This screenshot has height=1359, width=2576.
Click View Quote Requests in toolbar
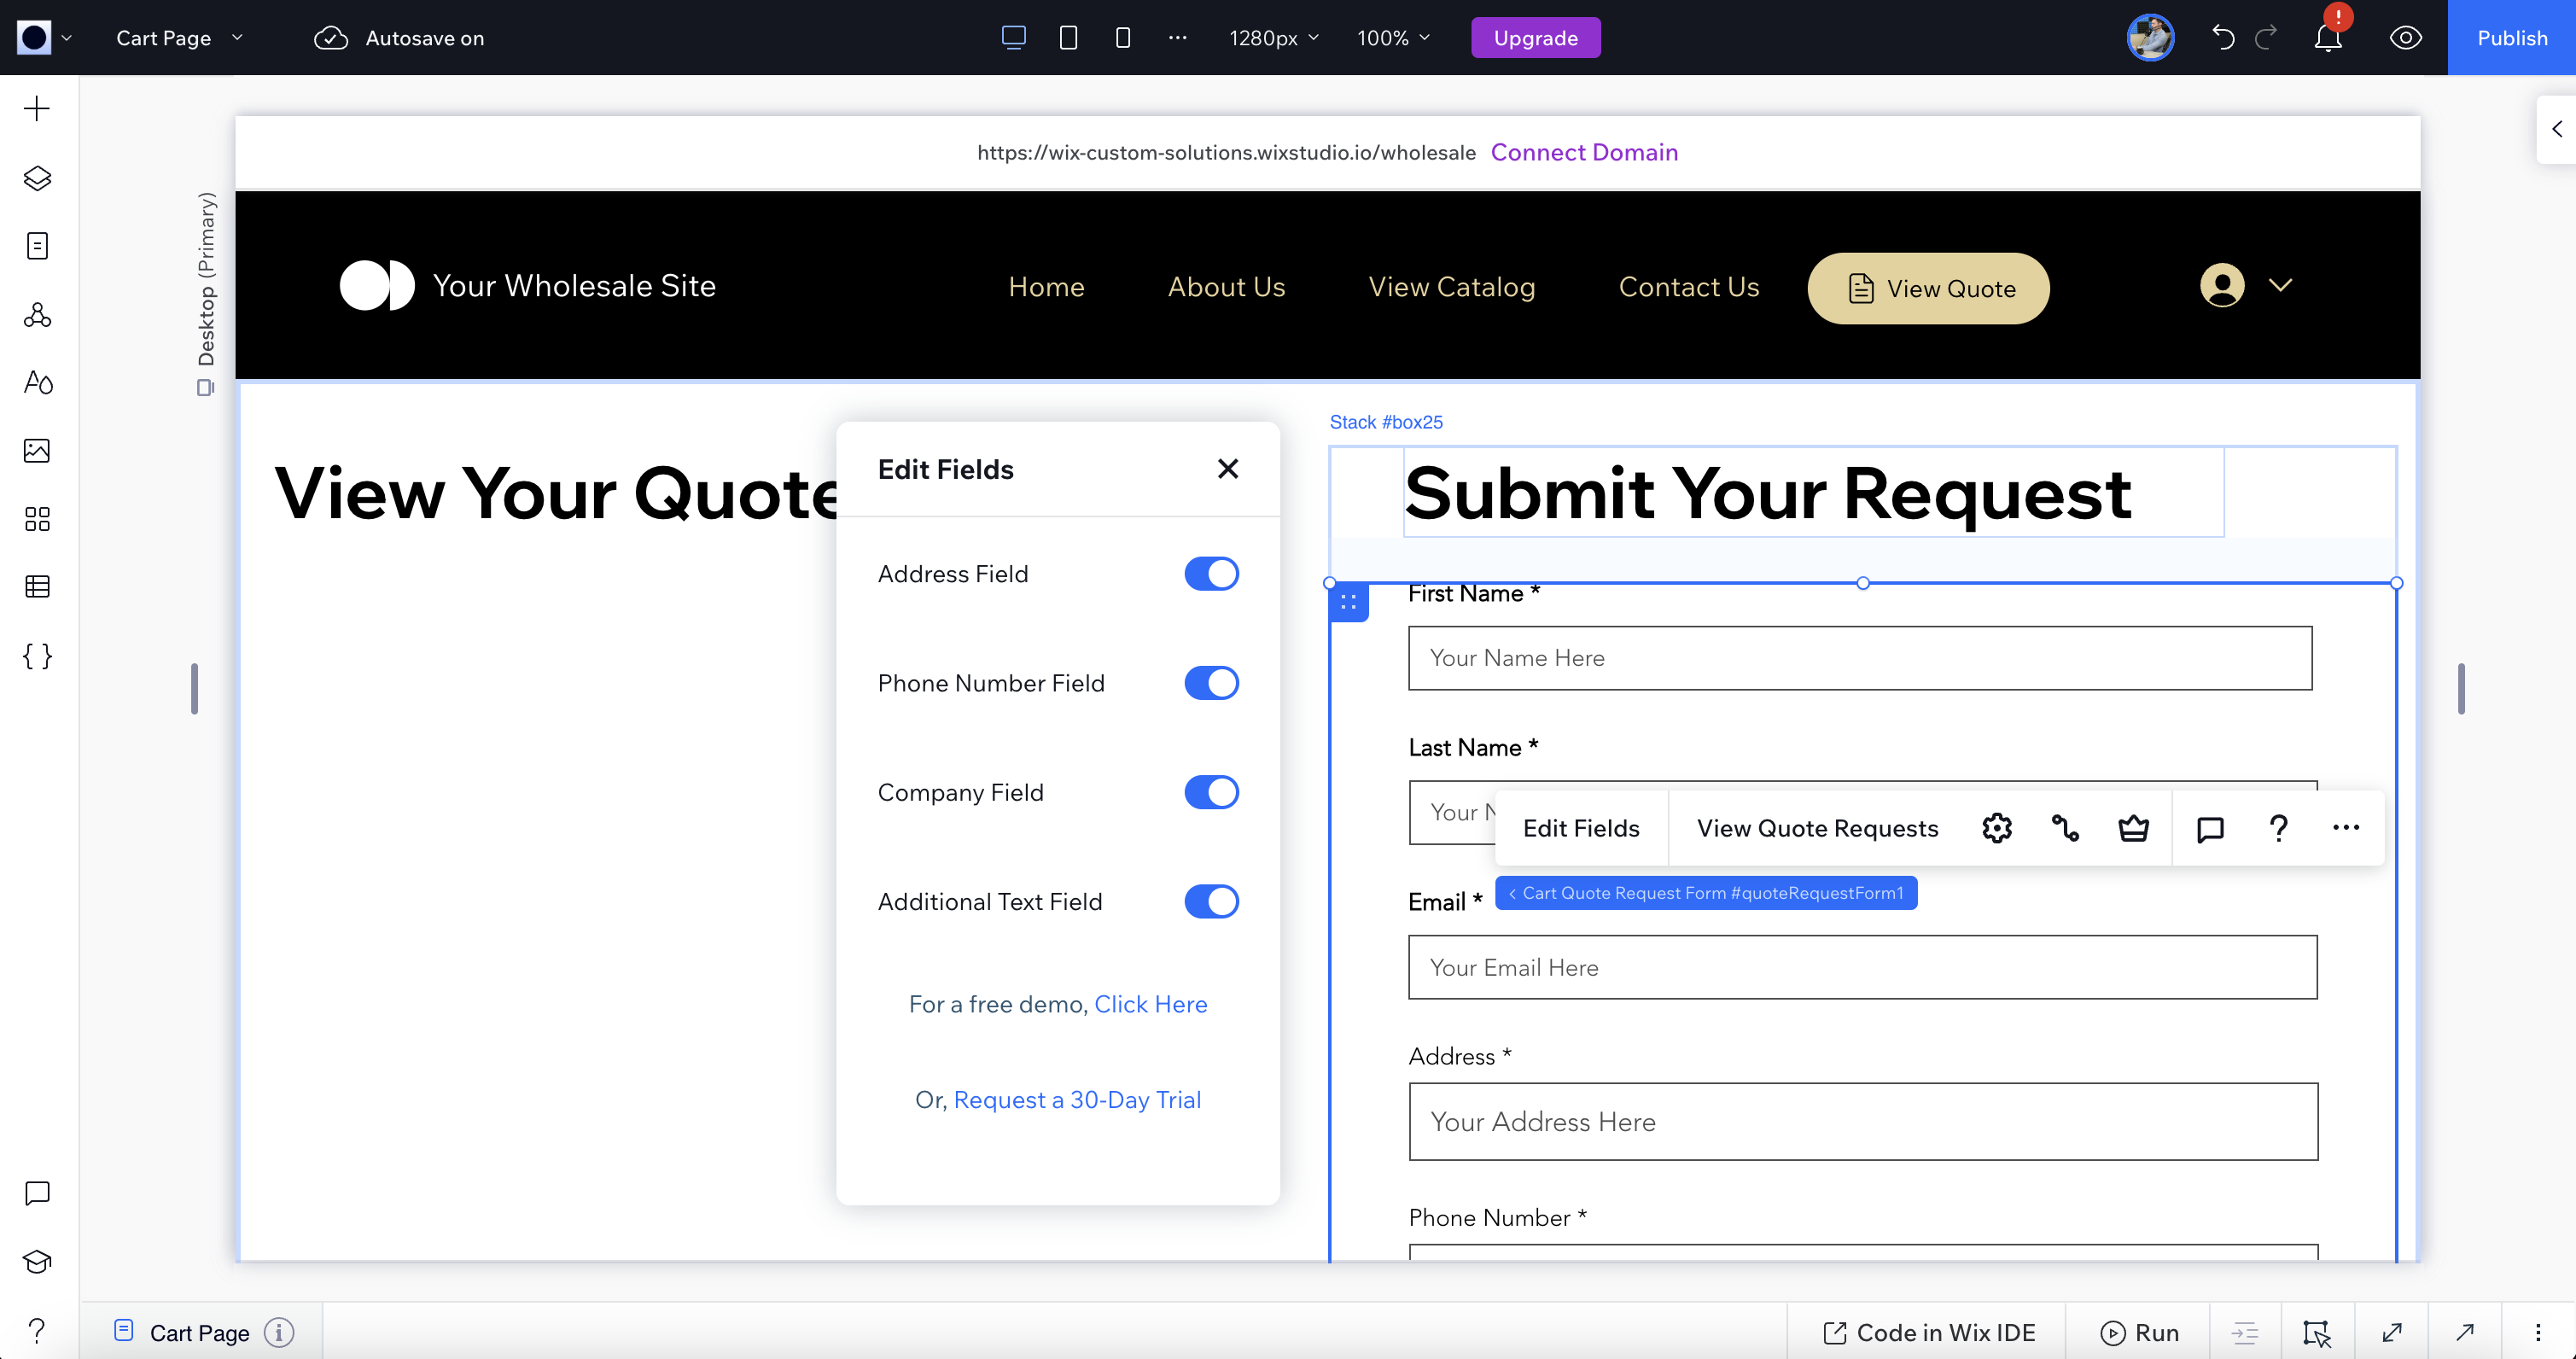pos(1817,828)
